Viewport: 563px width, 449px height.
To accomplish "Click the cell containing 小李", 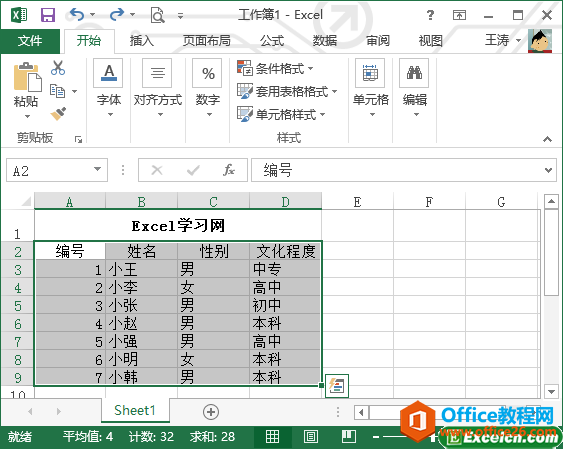I will (x=141, y=287).
